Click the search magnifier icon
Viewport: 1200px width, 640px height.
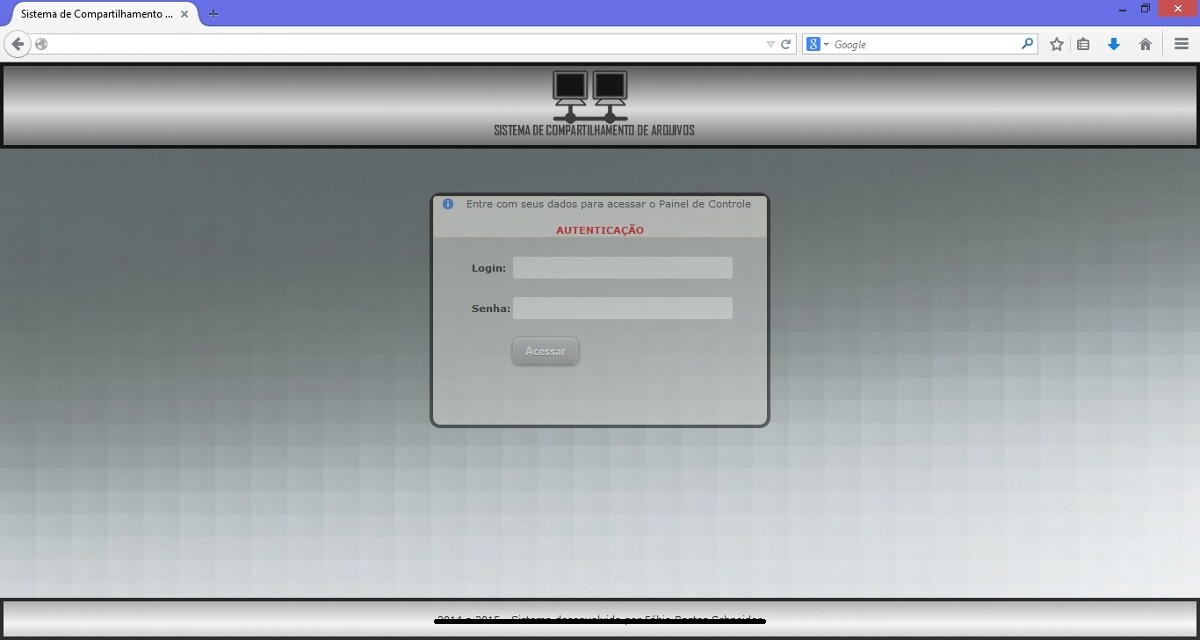1027,44
